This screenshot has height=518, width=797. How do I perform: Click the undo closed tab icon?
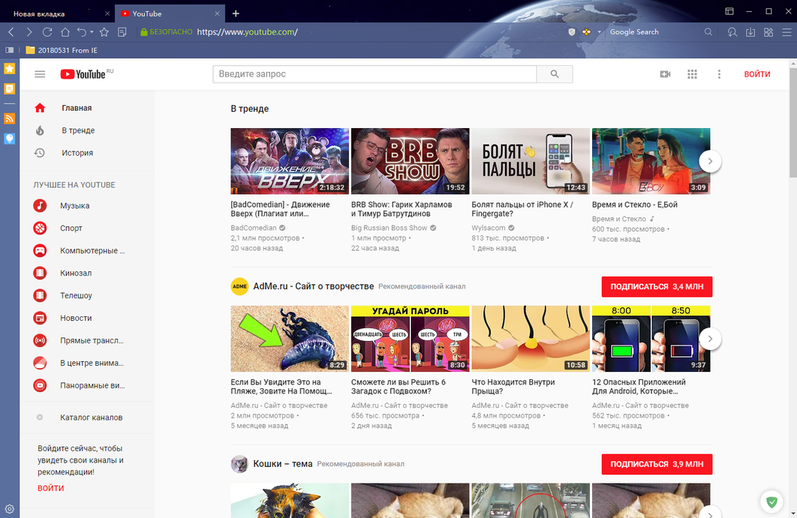coord(81,32)
